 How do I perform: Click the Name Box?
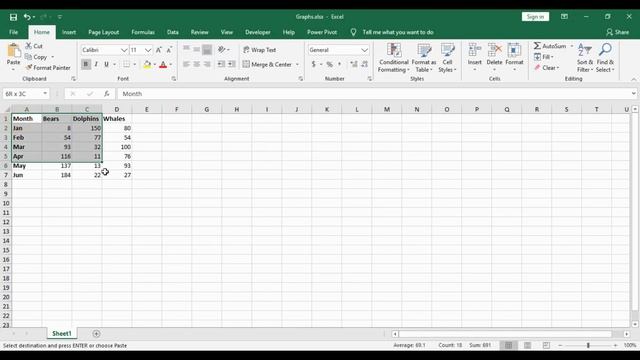[25, 94]
